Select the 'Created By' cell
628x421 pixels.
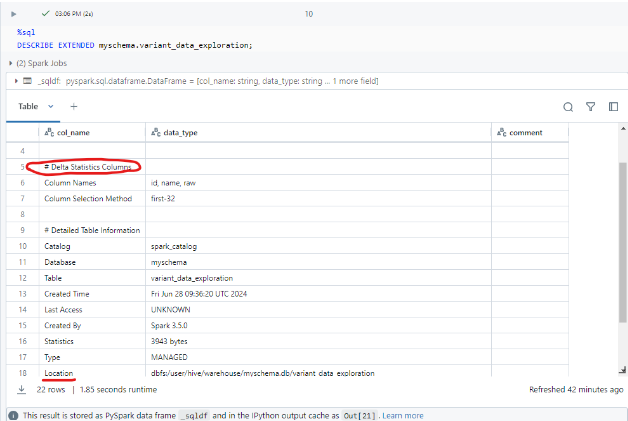click(92, 325)
